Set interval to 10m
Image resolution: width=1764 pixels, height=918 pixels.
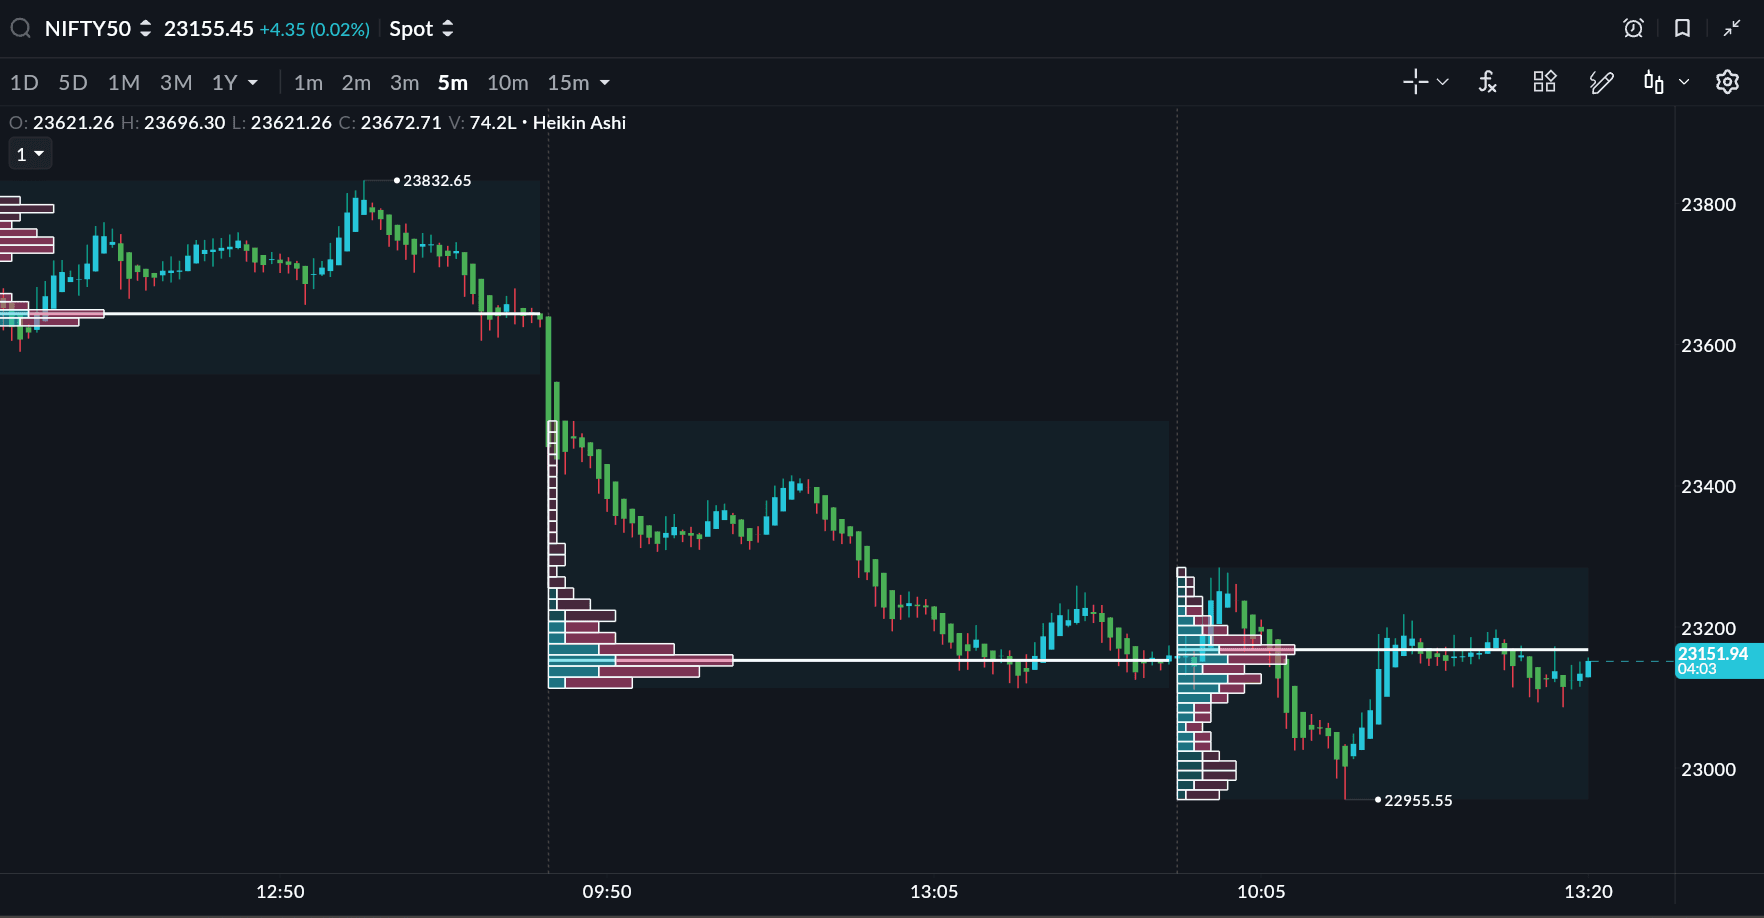507,83
